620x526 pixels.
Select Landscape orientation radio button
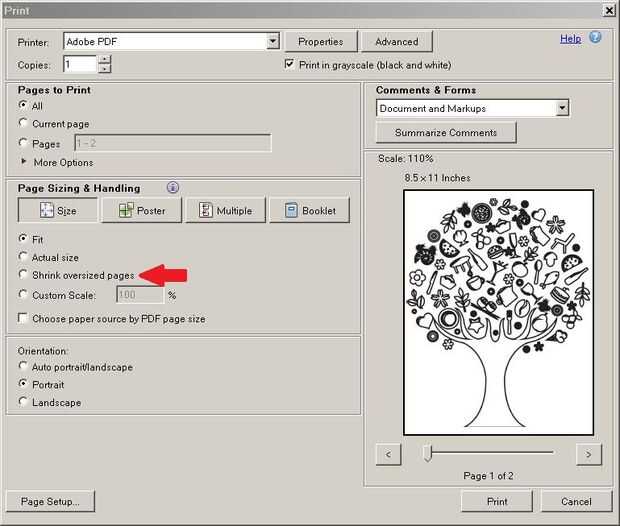(23, 402)
